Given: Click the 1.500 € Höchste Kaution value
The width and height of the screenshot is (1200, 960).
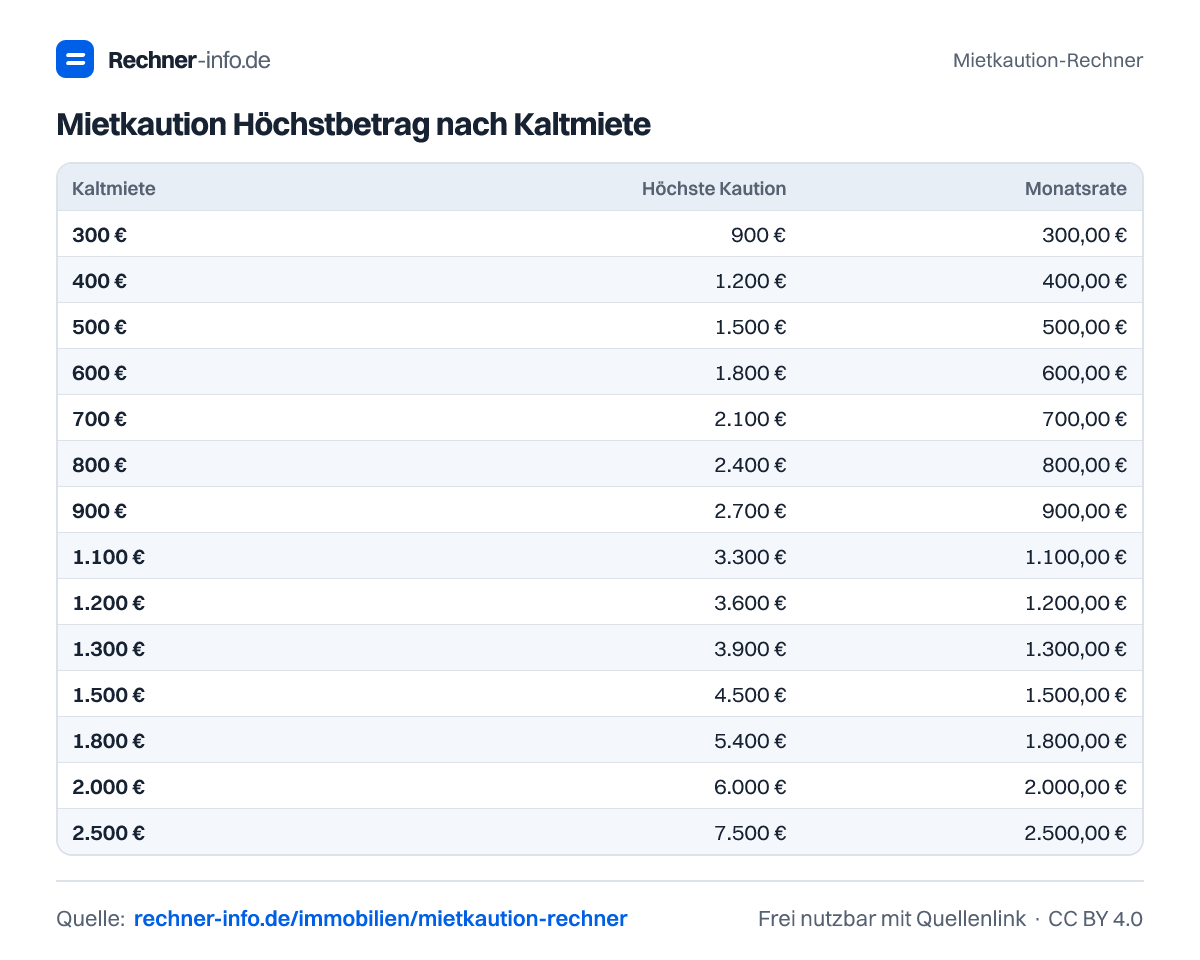Looking at the screenshot, I should (751, 327).
